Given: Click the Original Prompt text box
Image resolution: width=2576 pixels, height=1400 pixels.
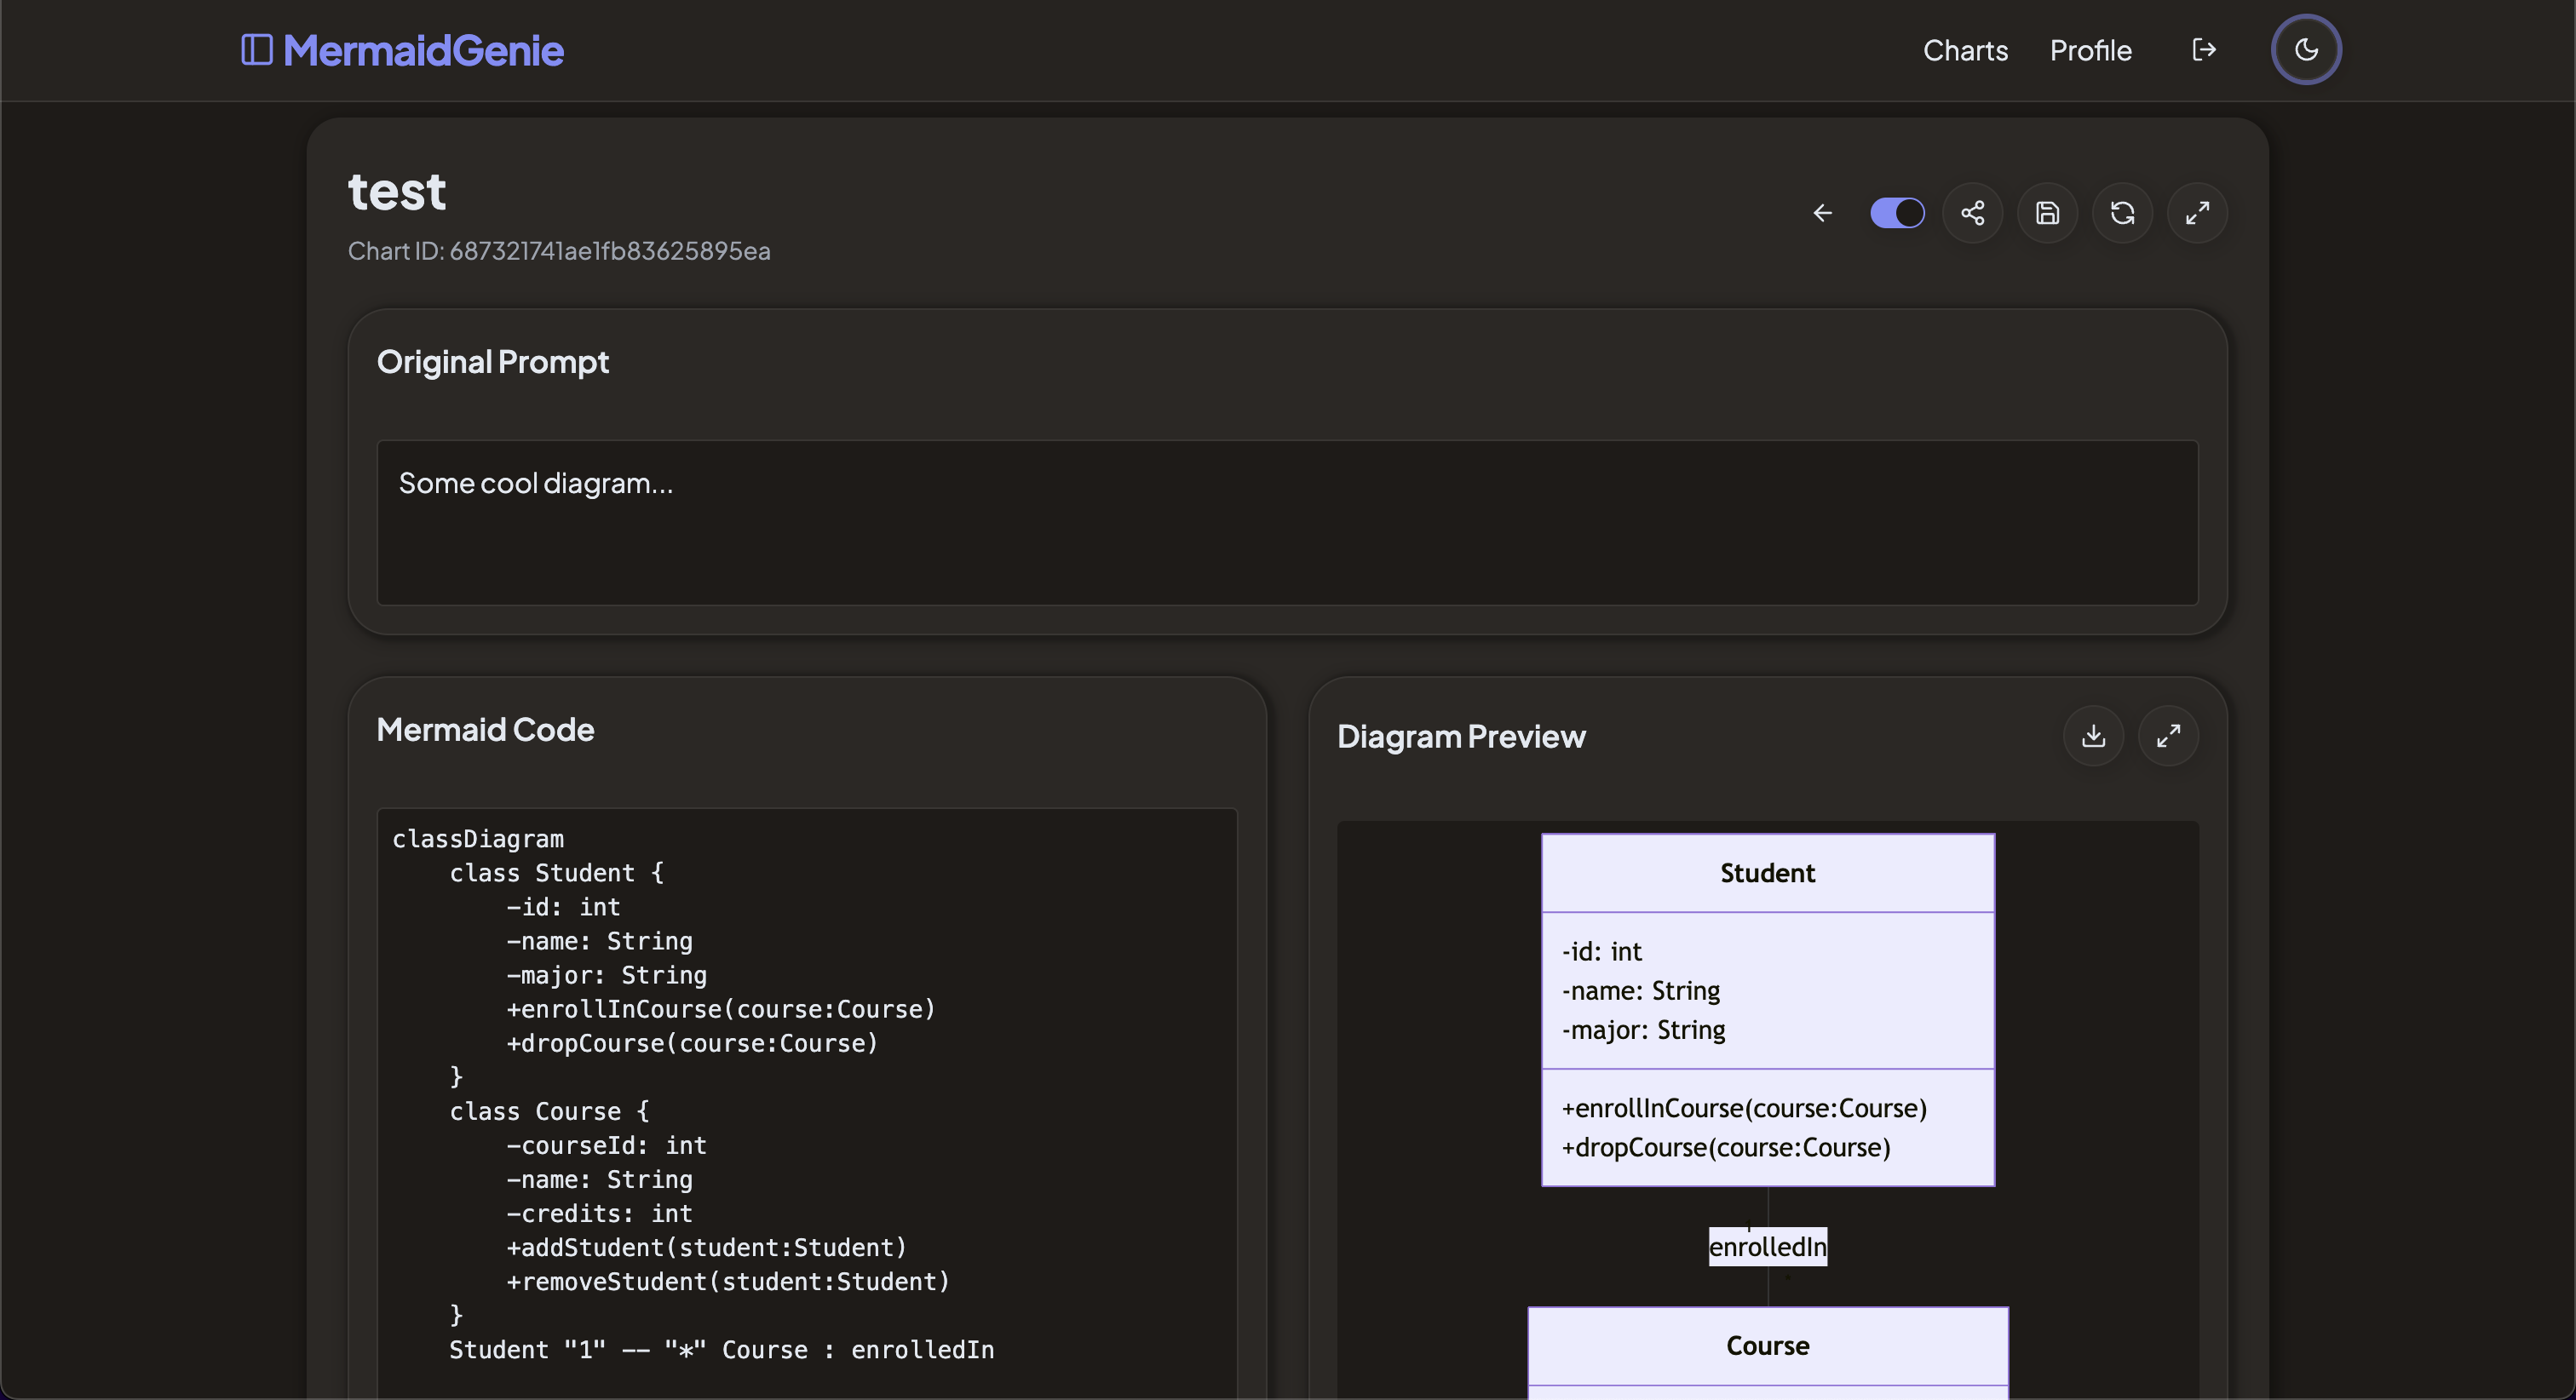Looking at the screenshot, I should [1287, 523].
